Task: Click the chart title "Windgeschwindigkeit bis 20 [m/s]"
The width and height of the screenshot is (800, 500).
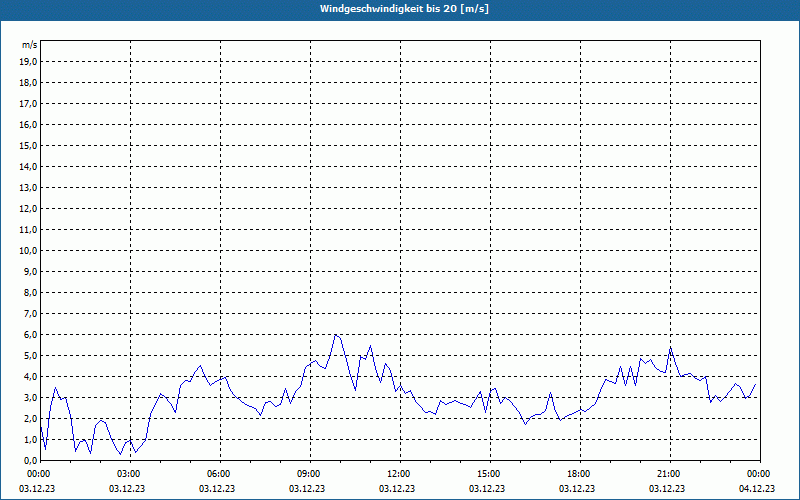Action: [x=404, y=9]
